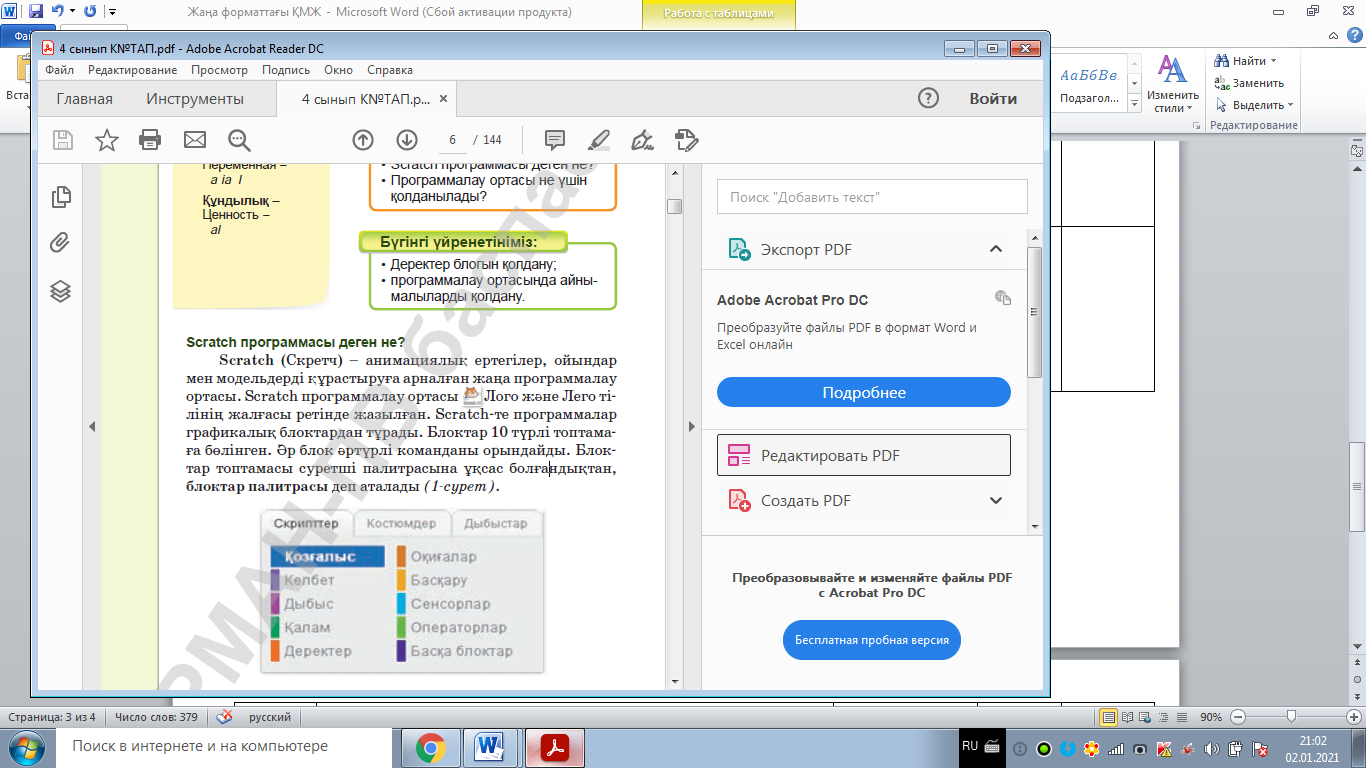Viewport: 1366px width, 768px height.
Task: Open the Fill & Sign pen tool
Action: (x=643, y=140)
